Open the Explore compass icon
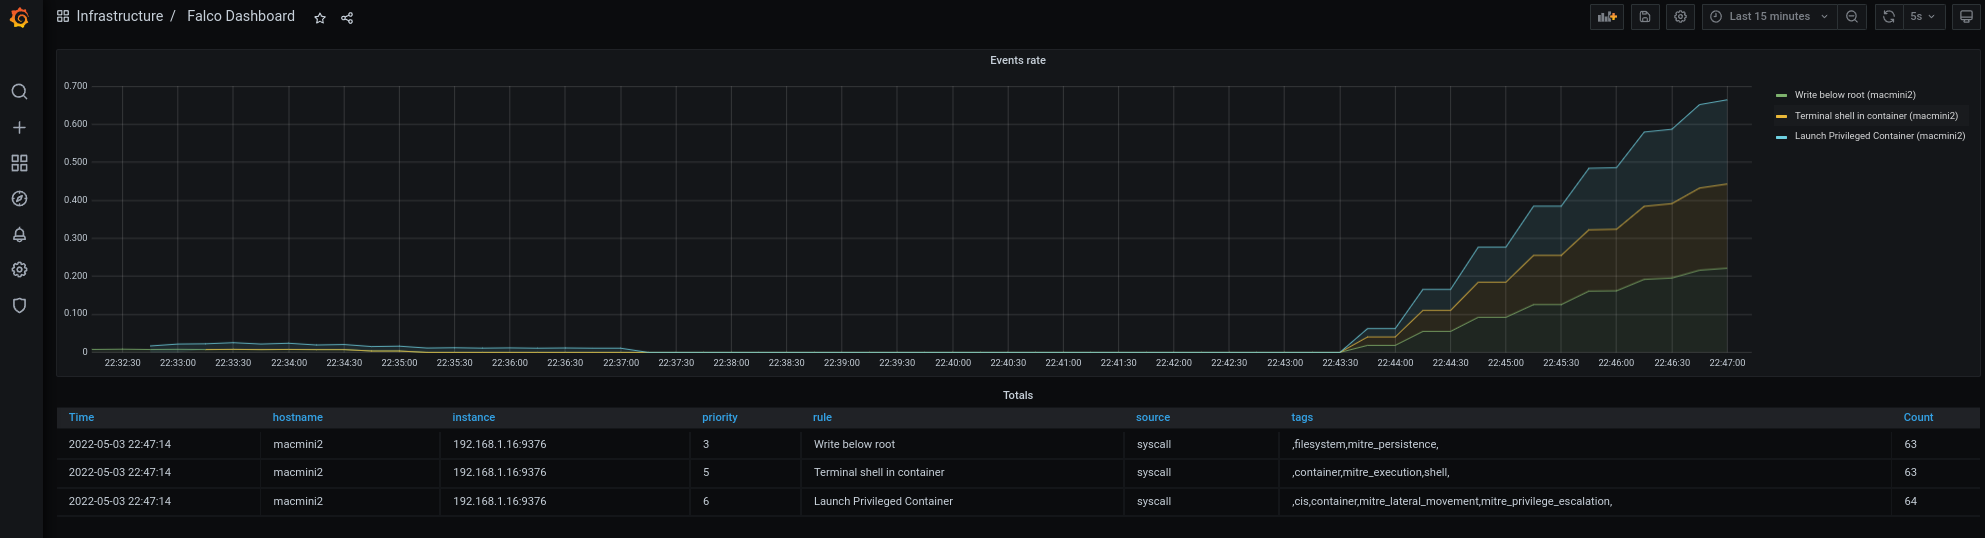This screenshot has width=1985, height=538. click(x=19, y=199)
